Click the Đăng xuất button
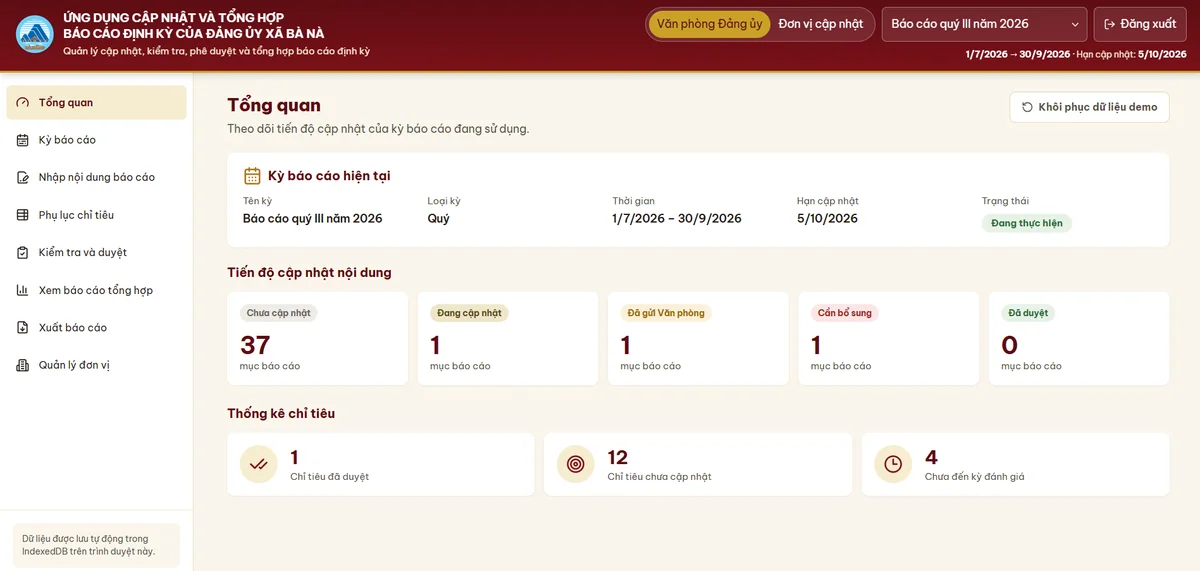Screen dimensions: 1200x571 pos(1140,24)
